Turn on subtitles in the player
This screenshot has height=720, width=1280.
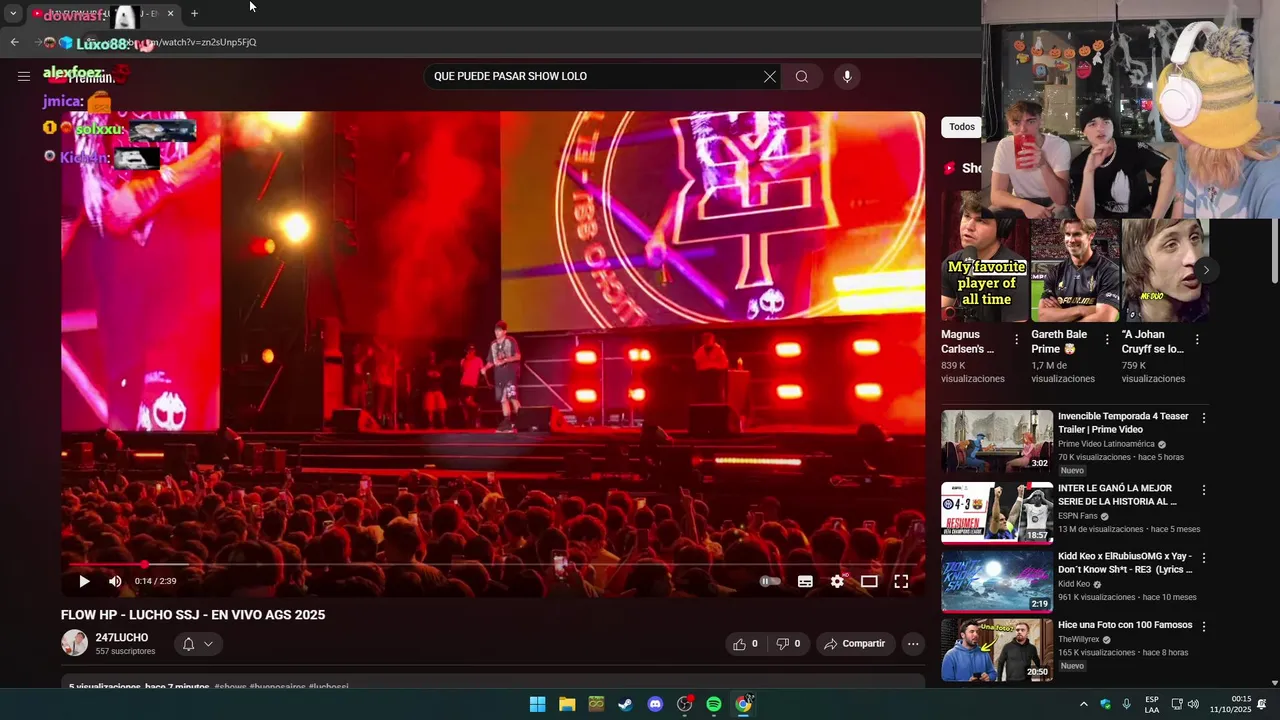[805, 581]
